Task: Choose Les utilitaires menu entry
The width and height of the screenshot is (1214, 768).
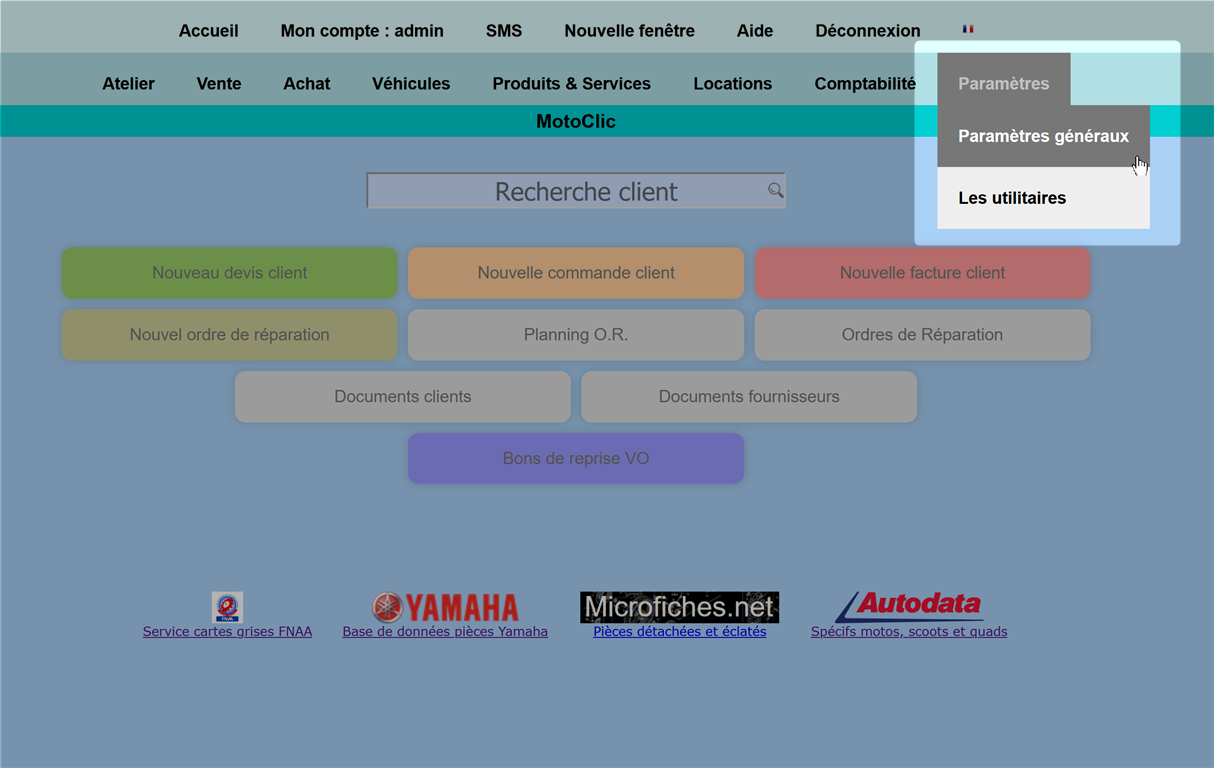Action: (x=1012, y=198)
